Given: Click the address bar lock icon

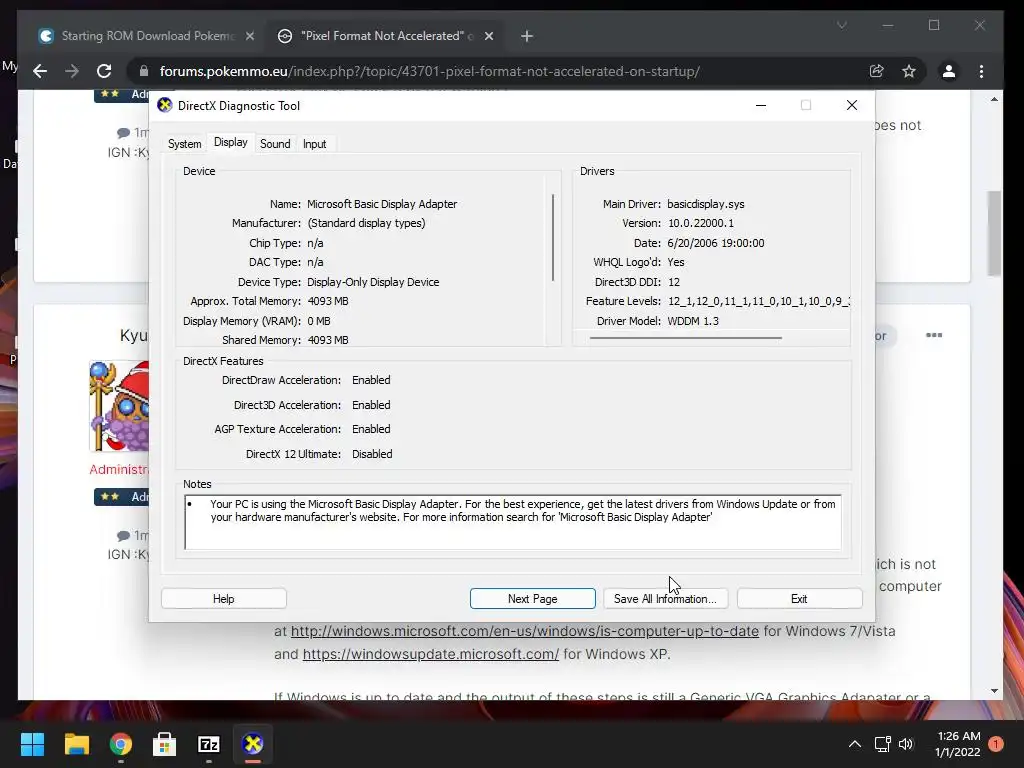Looking at the screenshot, I should (x=144, y=71).
